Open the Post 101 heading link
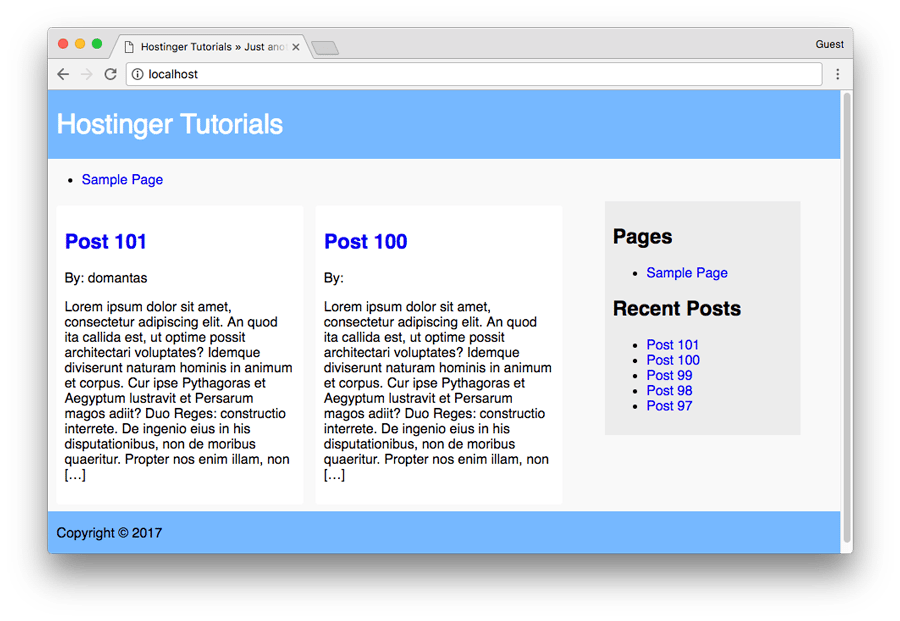Image resolution: width=900 pixels, height=621 pixels. 106,242
